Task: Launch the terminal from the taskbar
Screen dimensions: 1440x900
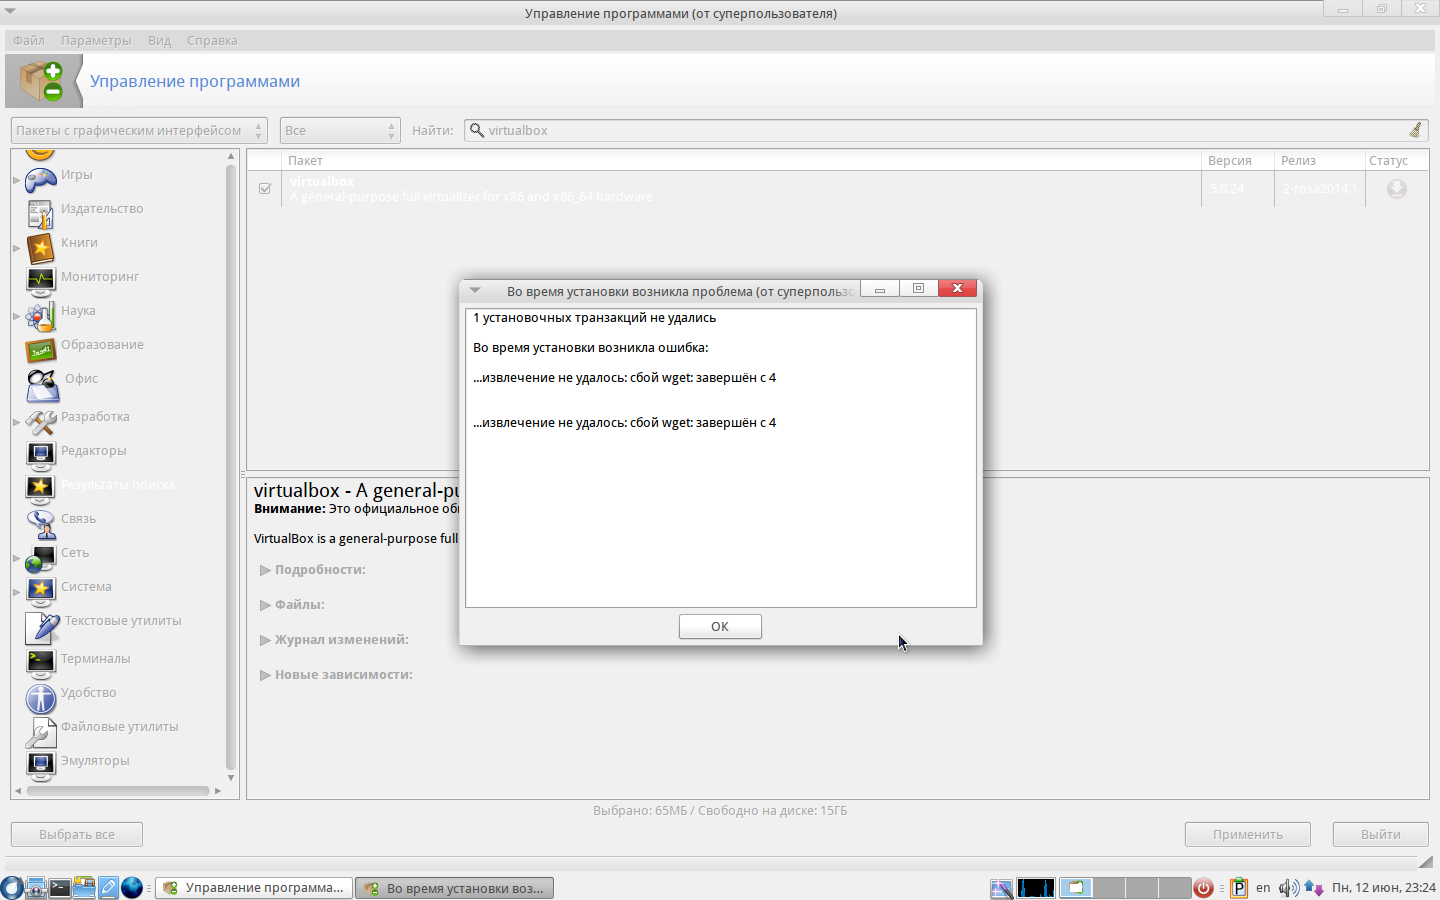Action: point(60,887)
